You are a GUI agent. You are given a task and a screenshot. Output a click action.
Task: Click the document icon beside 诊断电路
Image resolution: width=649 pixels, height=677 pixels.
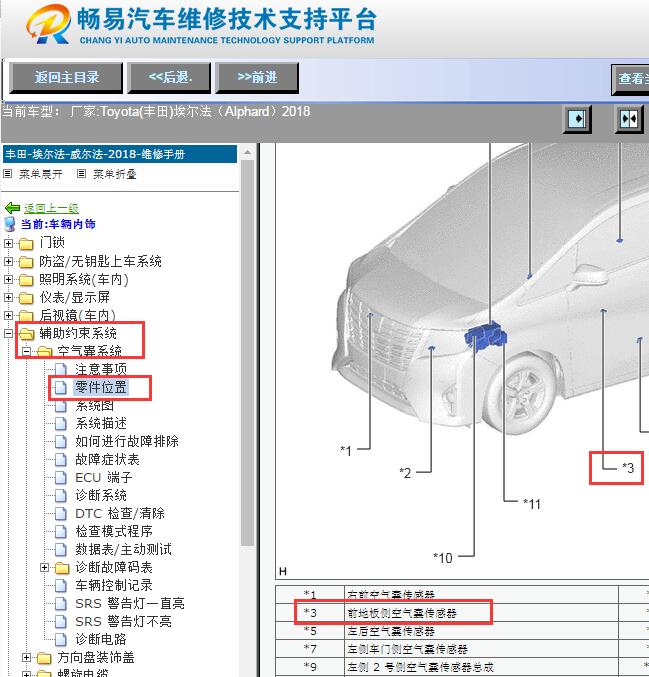[60, 639]
